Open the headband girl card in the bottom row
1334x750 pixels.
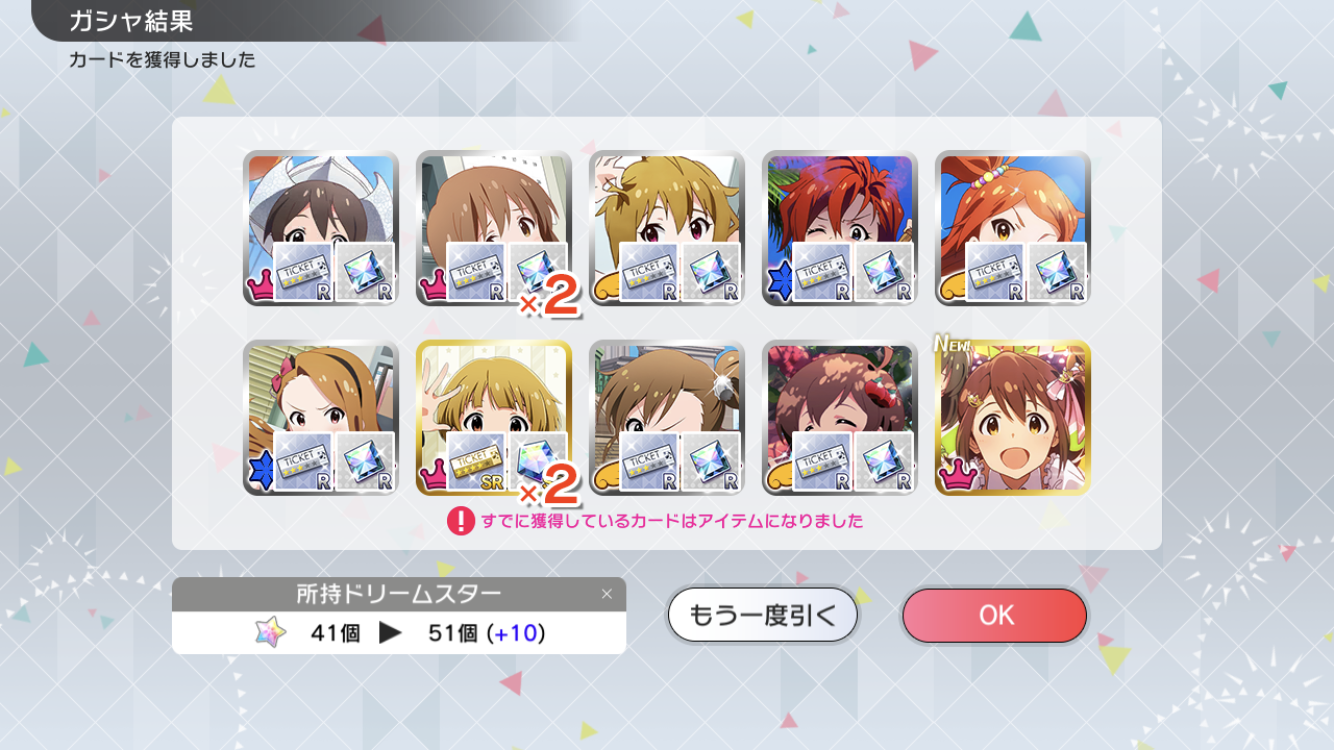[x=321, y=417]
